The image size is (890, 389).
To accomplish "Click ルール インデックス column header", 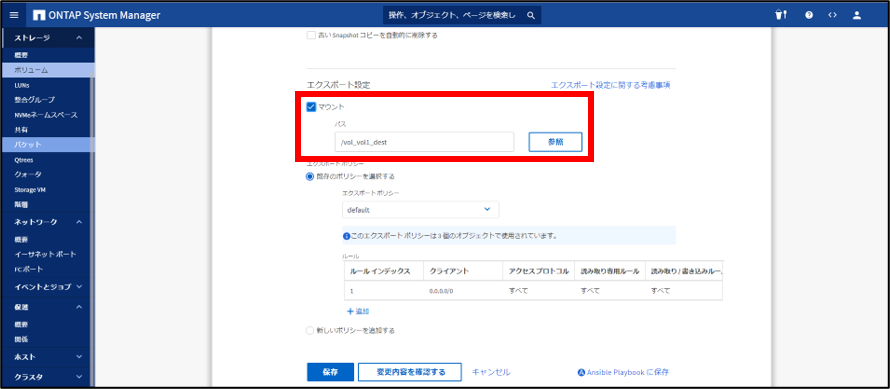I will point(383,271).
